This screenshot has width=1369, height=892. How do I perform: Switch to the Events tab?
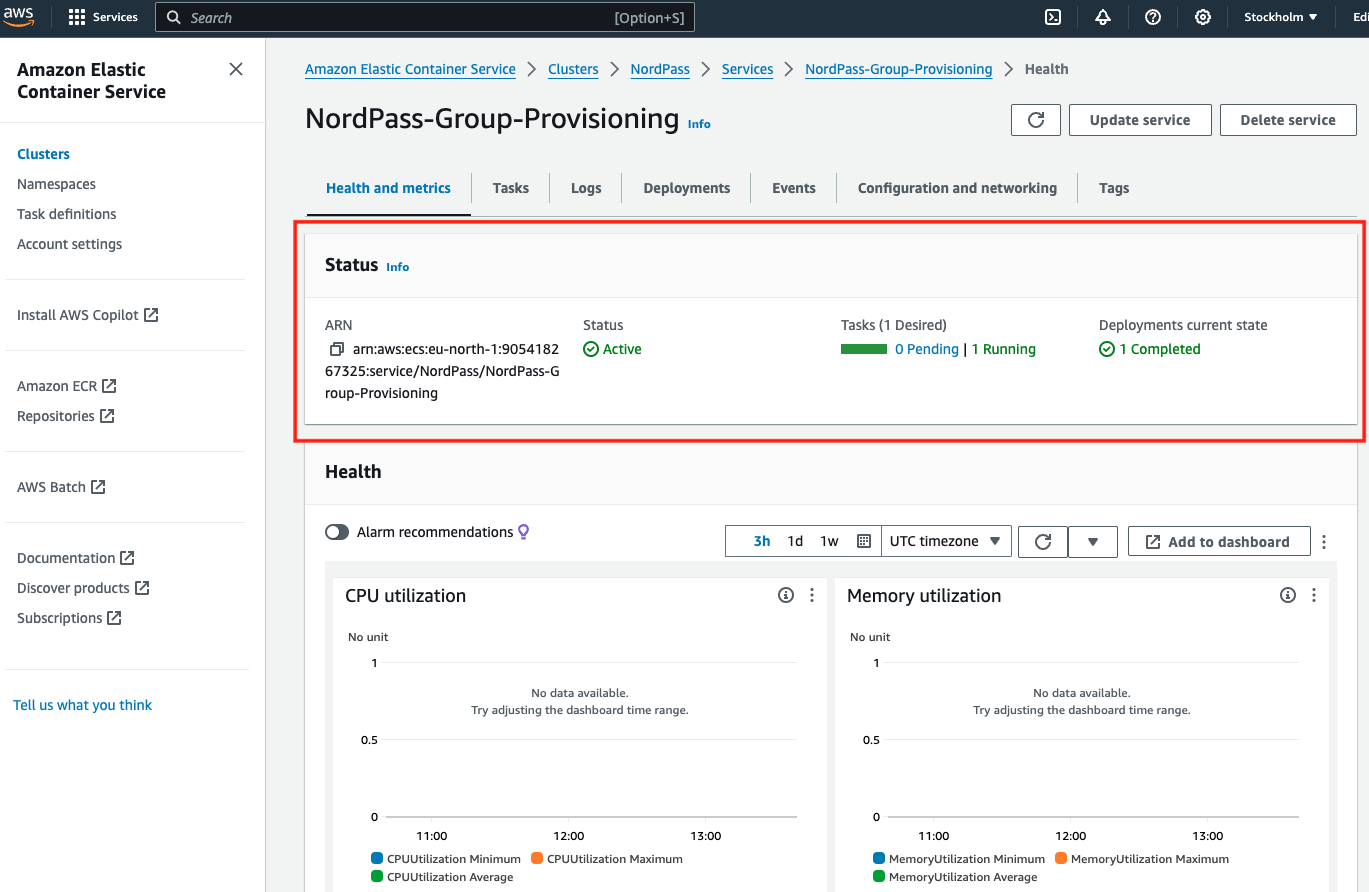point(794,188)
